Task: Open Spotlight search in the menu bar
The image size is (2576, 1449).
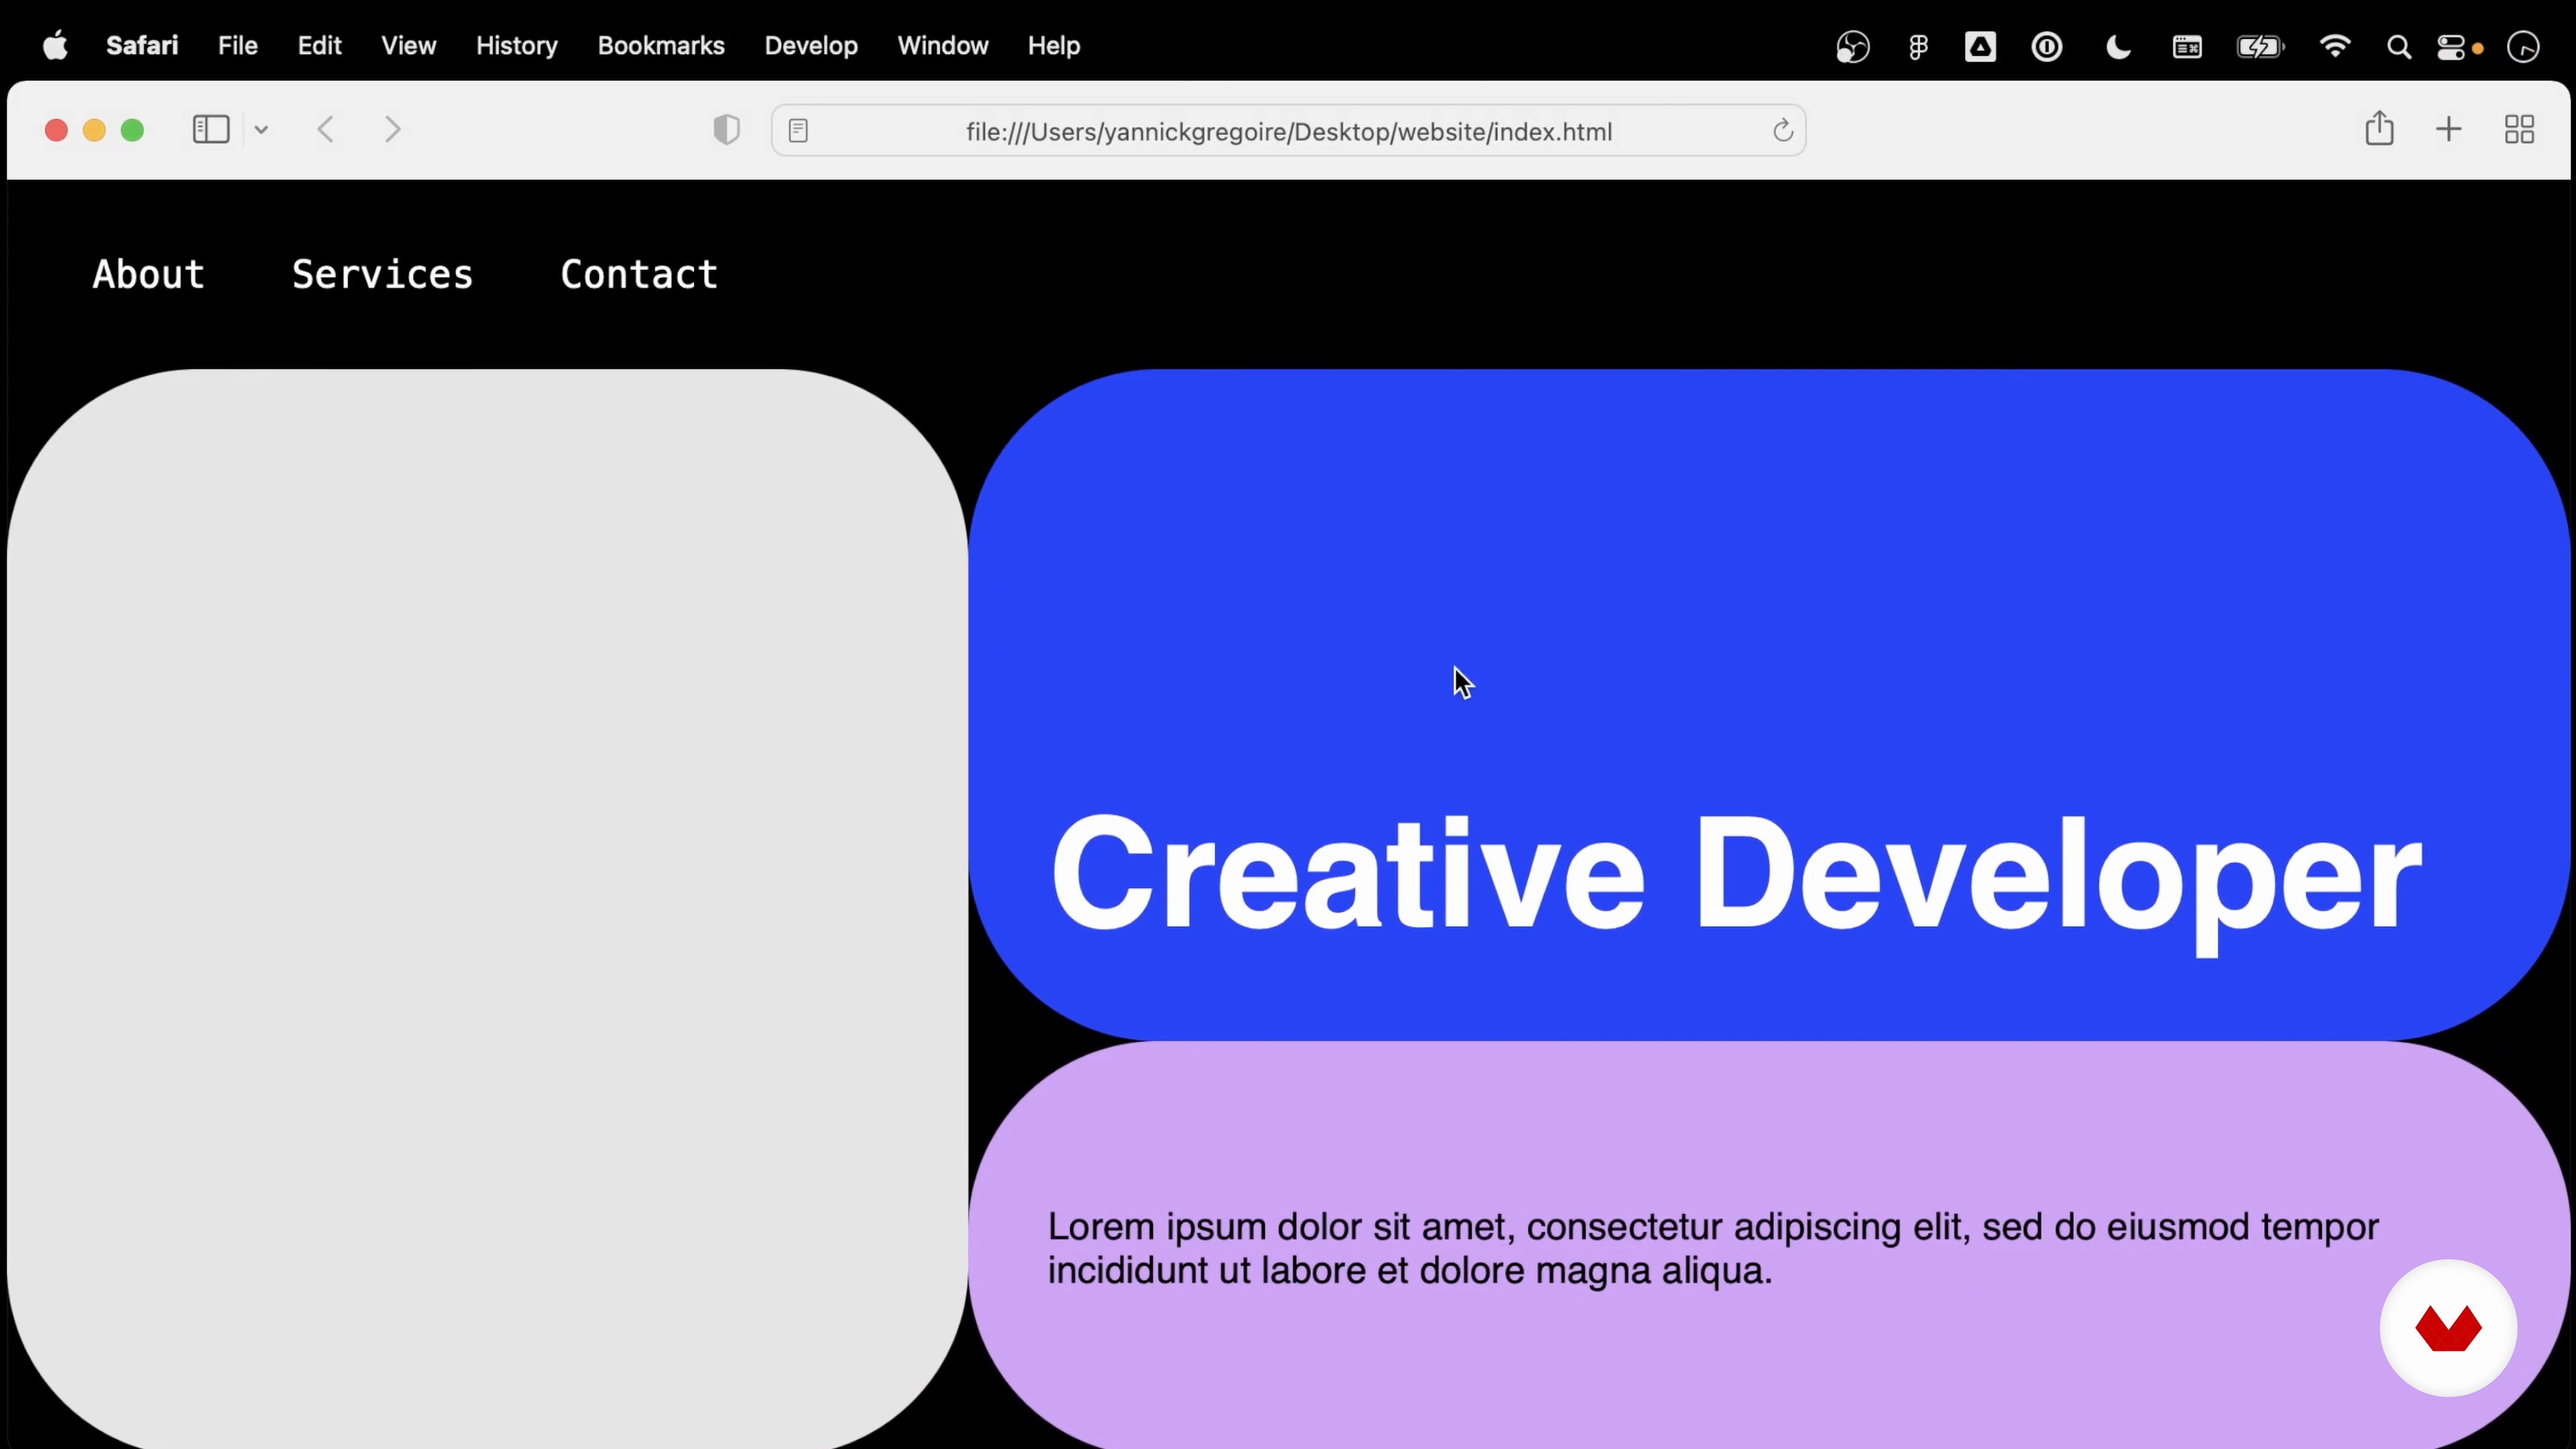Action: click(x=2399, y=47)
